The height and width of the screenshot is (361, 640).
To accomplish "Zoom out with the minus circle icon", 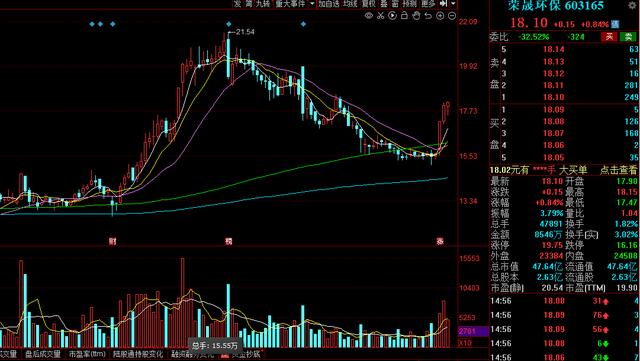I will pyautogui.click(x=452, y=16).
